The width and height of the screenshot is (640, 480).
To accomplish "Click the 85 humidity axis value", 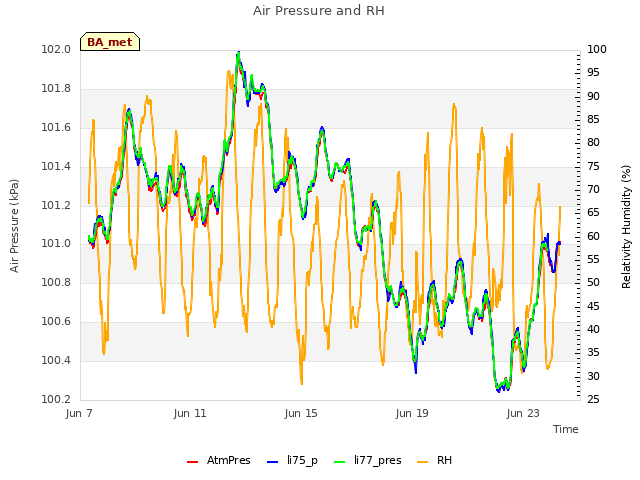I will pyautogui.click(x=593, y=120).
